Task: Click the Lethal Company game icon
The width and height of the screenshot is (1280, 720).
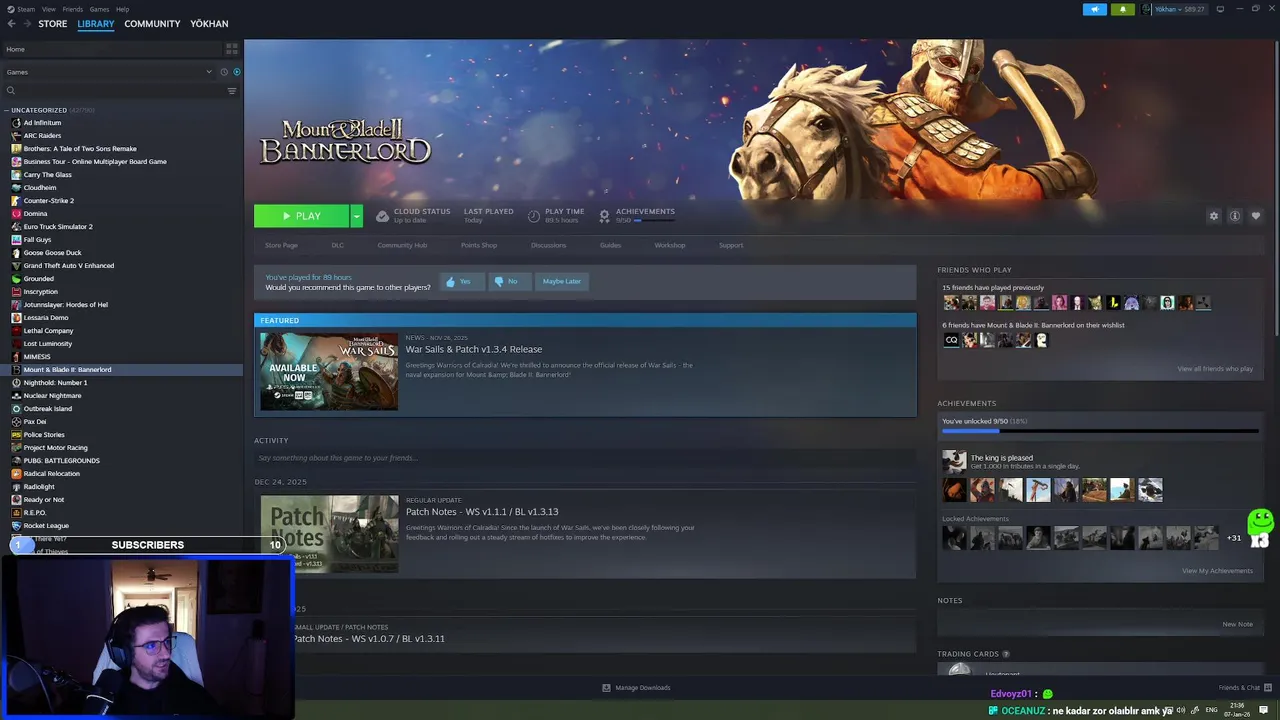Action: (x=16, y=331)
